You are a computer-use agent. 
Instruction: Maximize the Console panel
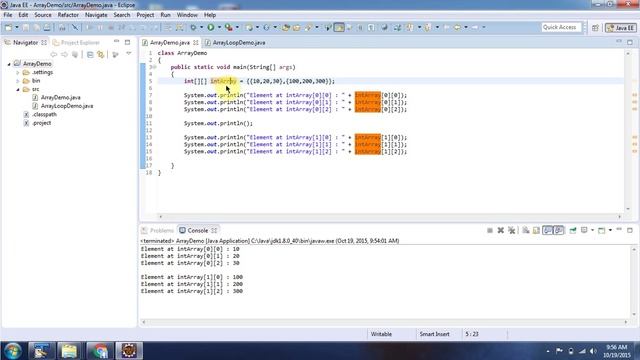[x=630, y=230]
